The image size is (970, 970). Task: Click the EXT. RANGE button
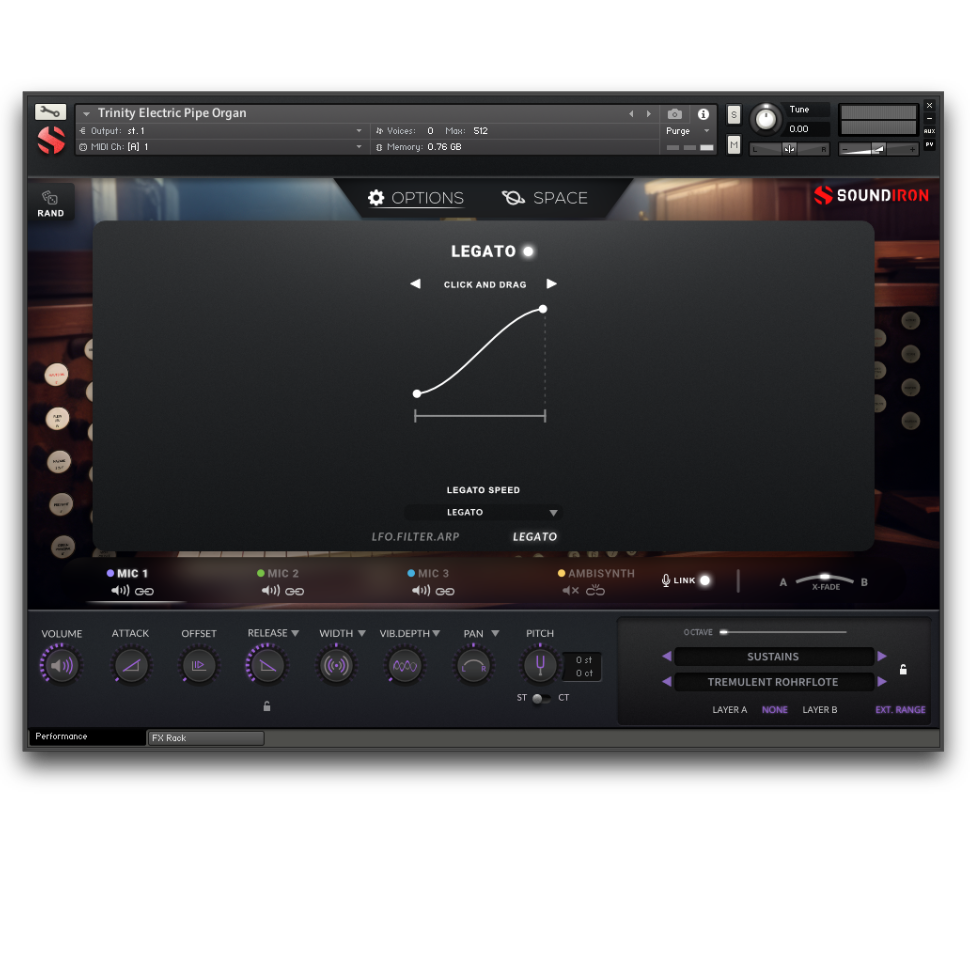pyautogui.click(x=900, y=710)
